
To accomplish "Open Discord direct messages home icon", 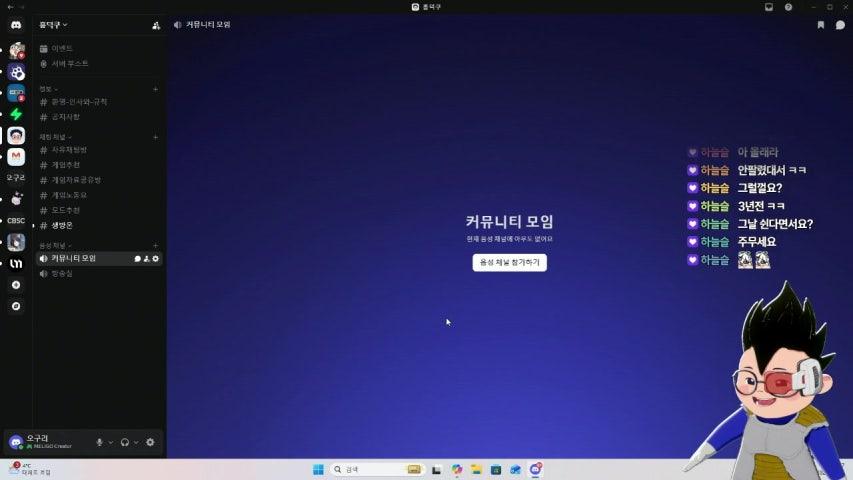I will point(16,25).
